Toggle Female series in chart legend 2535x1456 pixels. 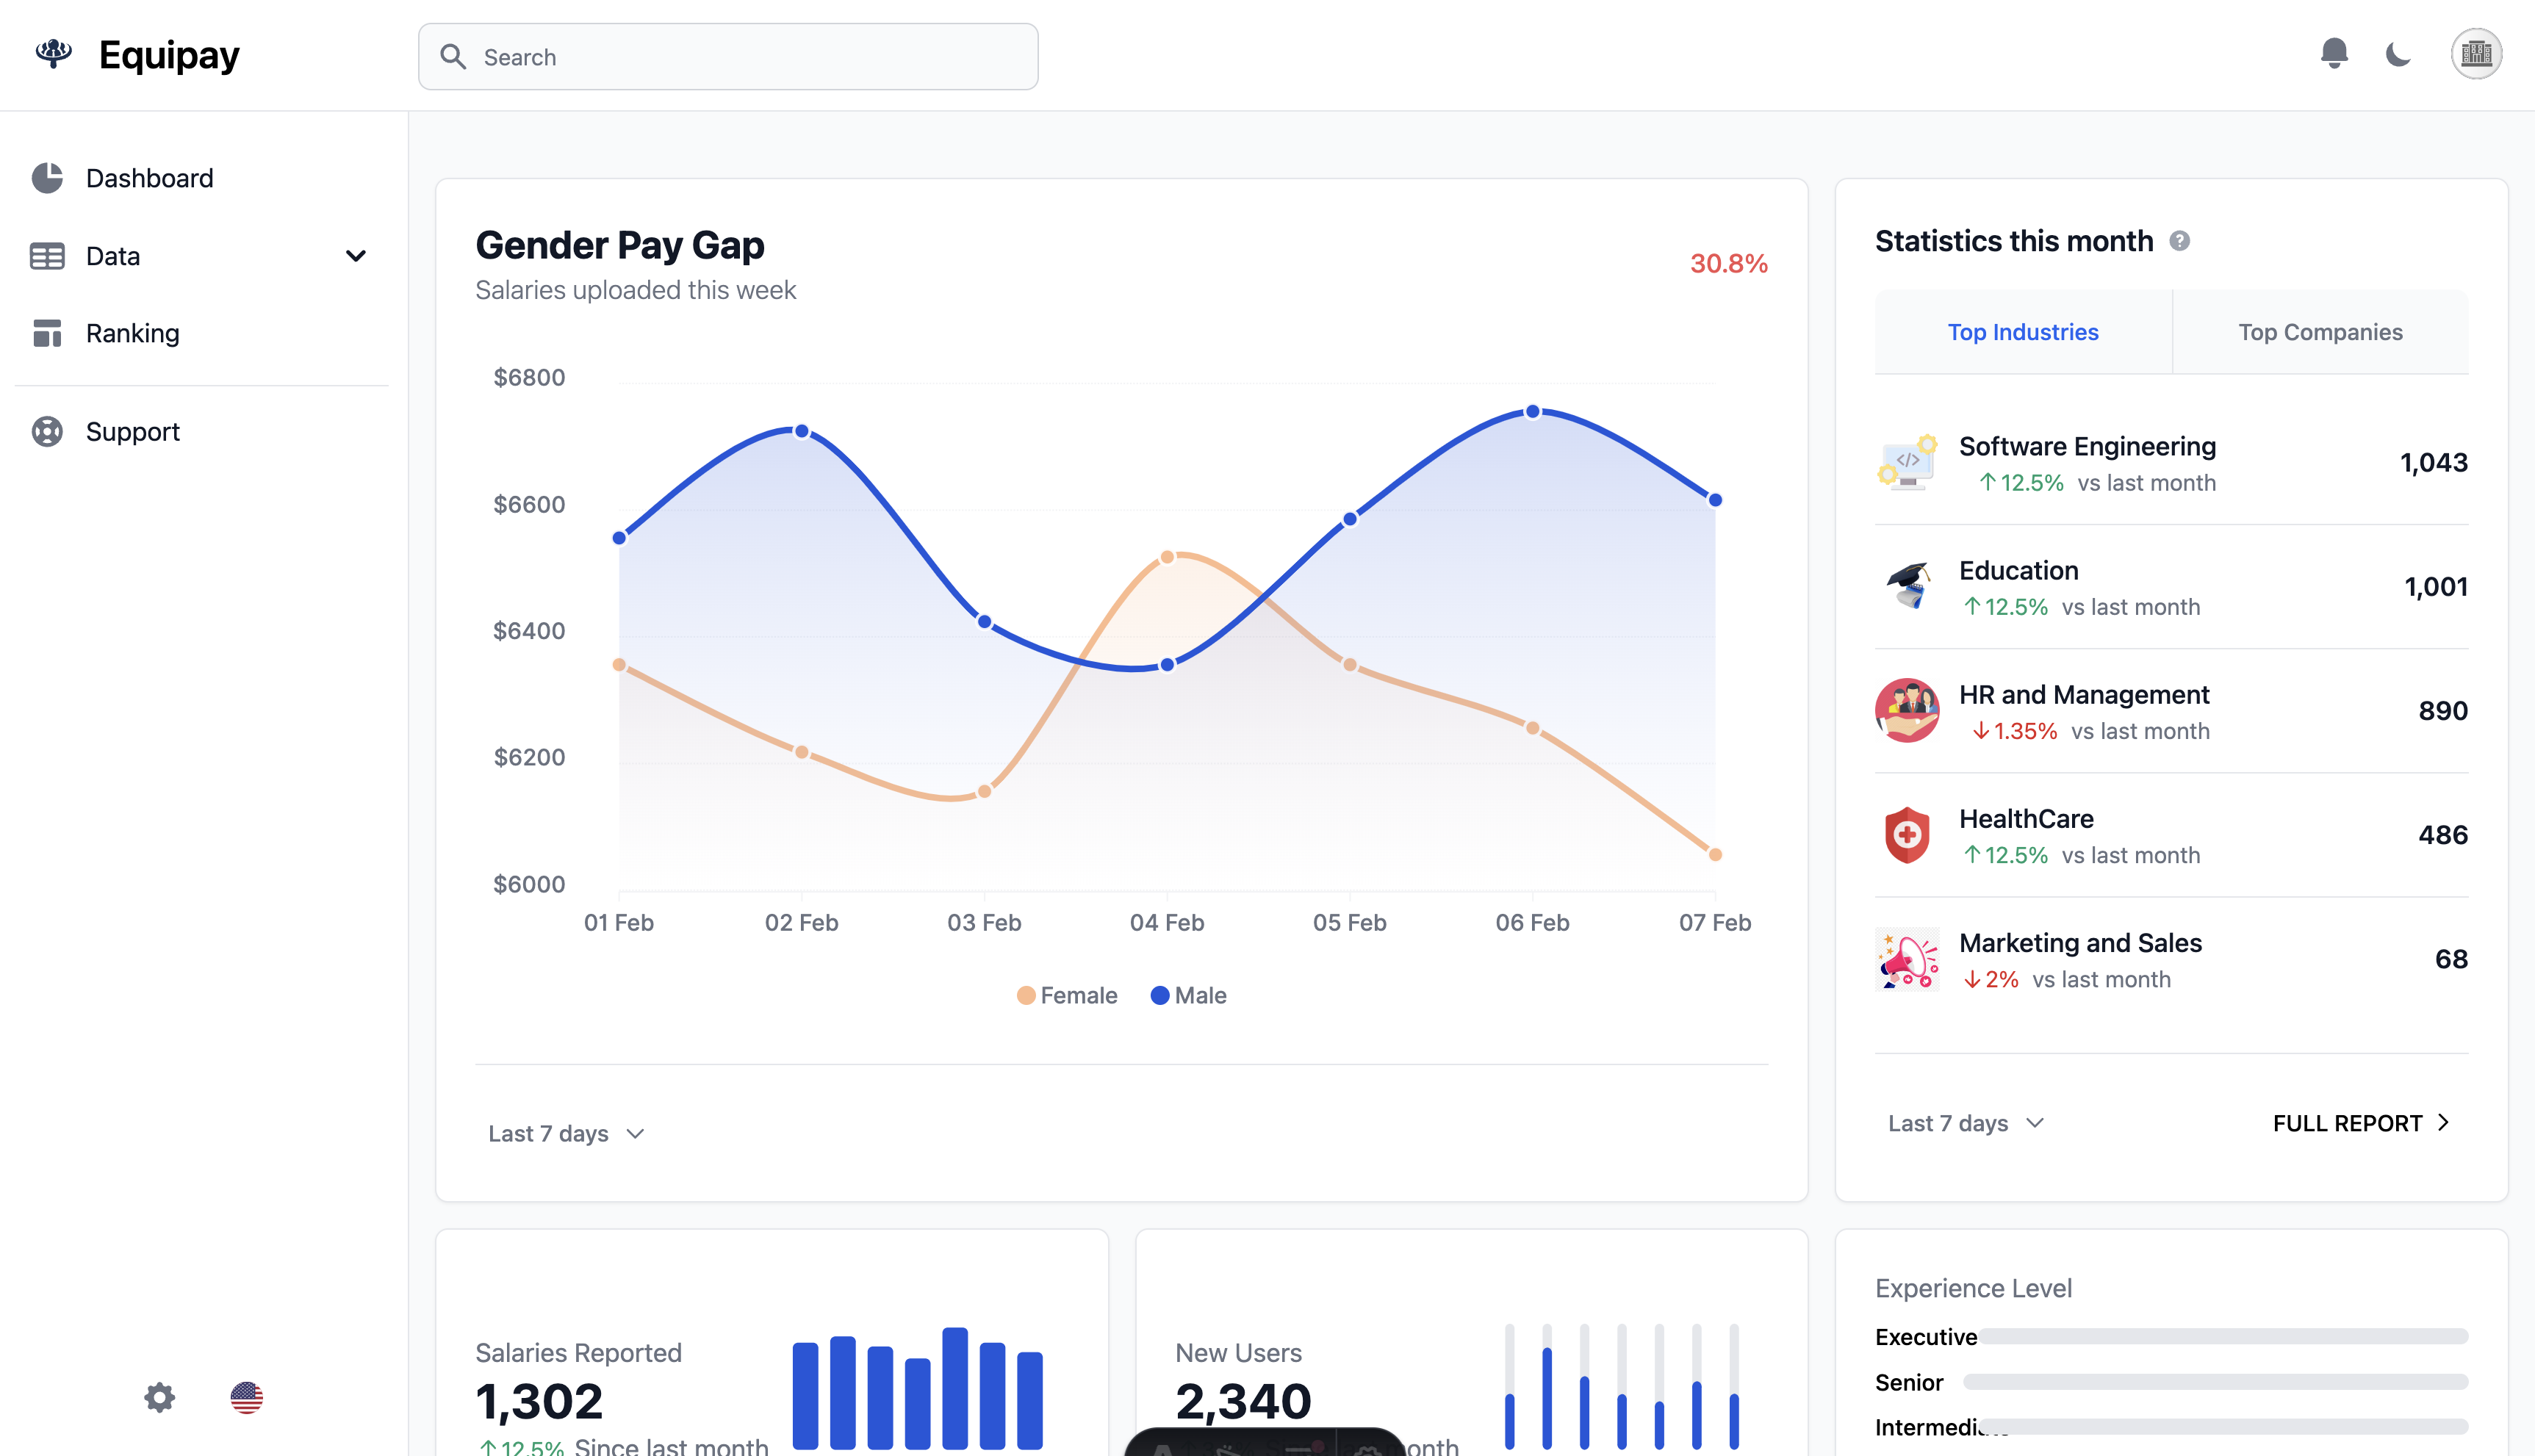coord(1066,995)
